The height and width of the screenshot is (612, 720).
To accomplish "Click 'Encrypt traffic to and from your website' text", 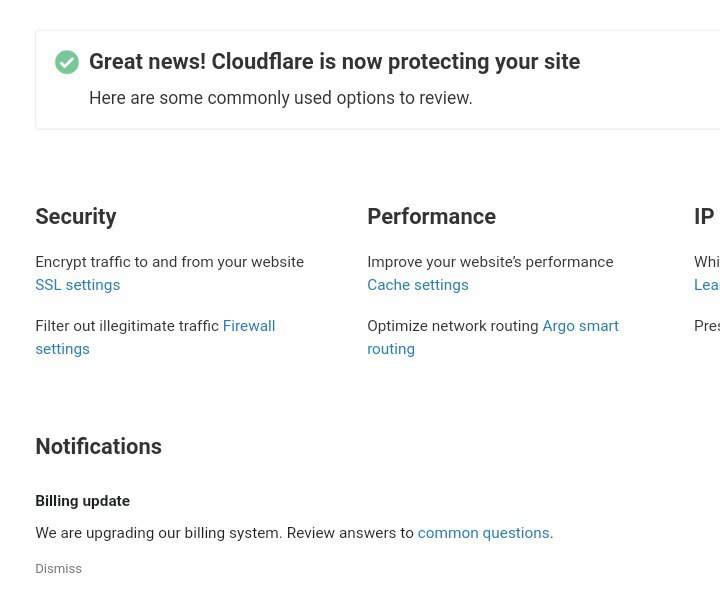I will [x=169, y=262].
